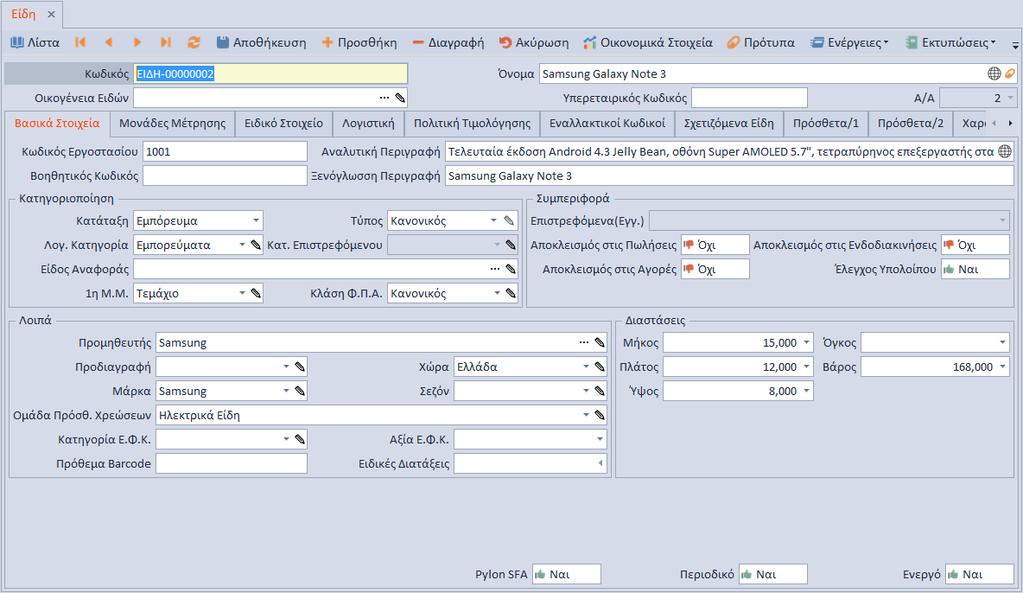Open Οικονομικά Στοιχεία financial data

pos(648,42)
